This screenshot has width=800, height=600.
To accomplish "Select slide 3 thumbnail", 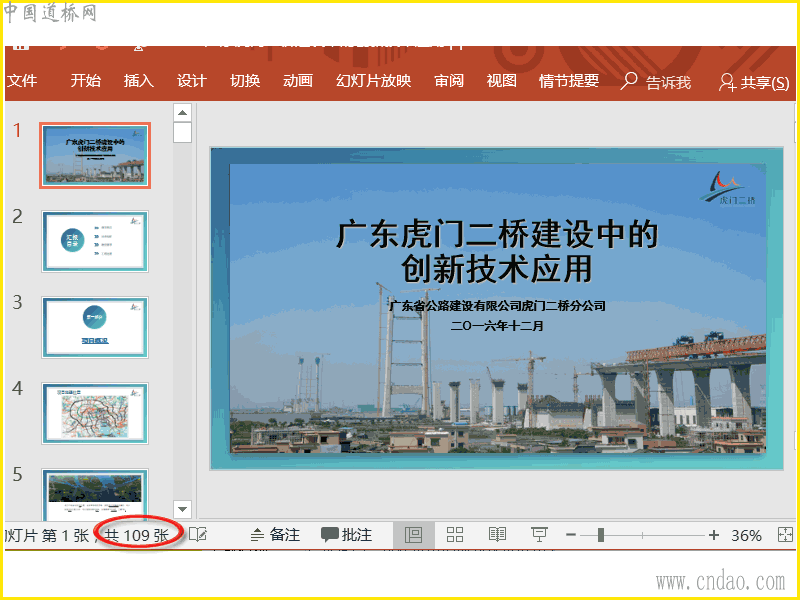I will 95,327.
